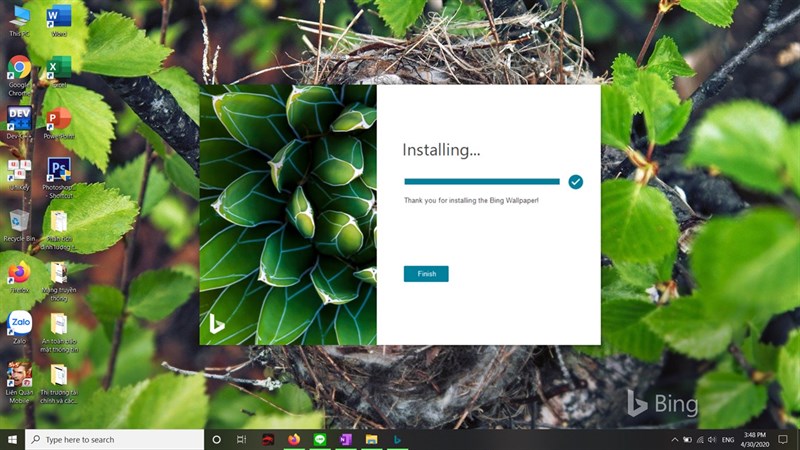
Task: Click the battery icon in system tray
Action: pos(687,439)
